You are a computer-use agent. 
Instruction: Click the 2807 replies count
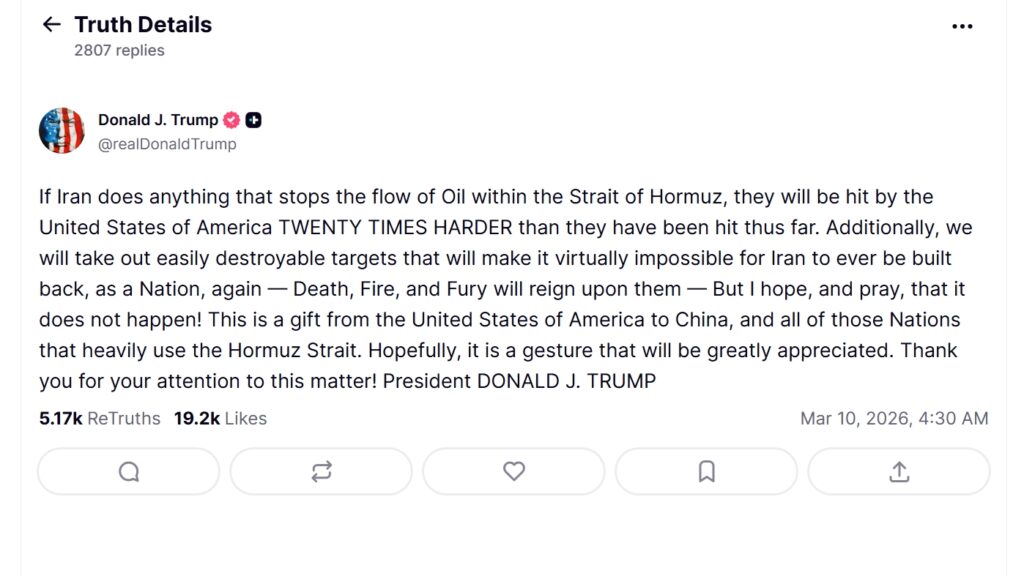click(119, 50)
